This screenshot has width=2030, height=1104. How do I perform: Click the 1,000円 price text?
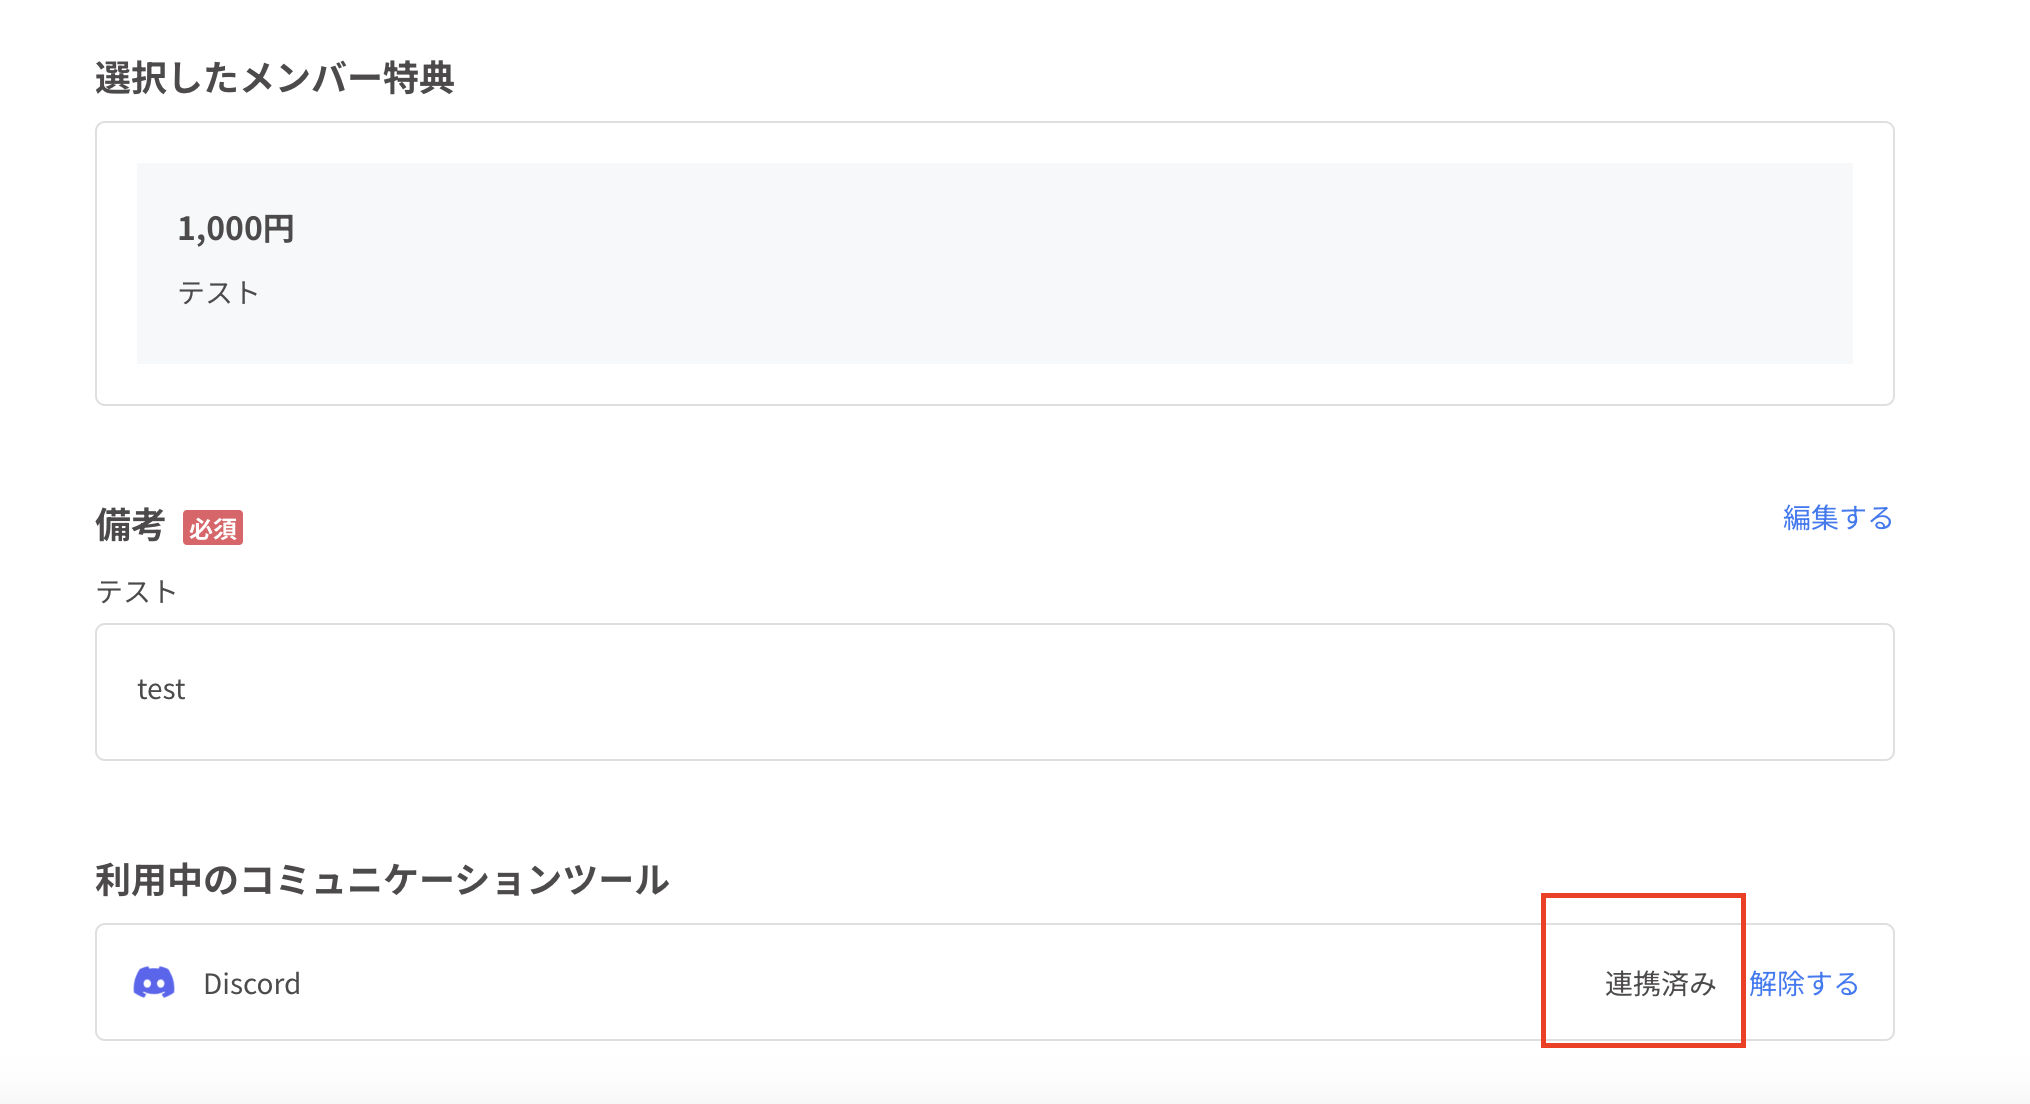[237, 227]
